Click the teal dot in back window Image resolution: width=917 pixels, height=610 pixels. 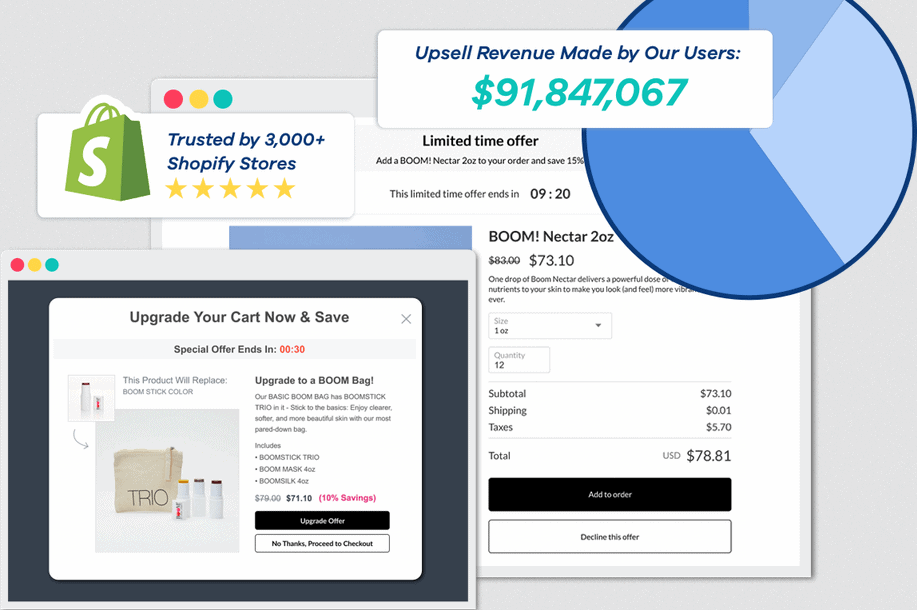(x=223, y=99)
